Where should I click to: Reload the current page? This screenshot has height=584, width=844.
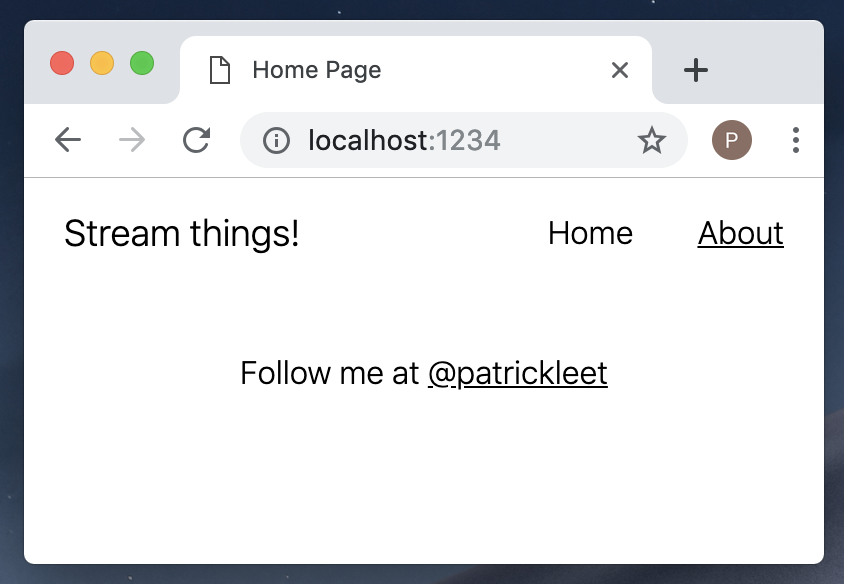tap(196, 140)
